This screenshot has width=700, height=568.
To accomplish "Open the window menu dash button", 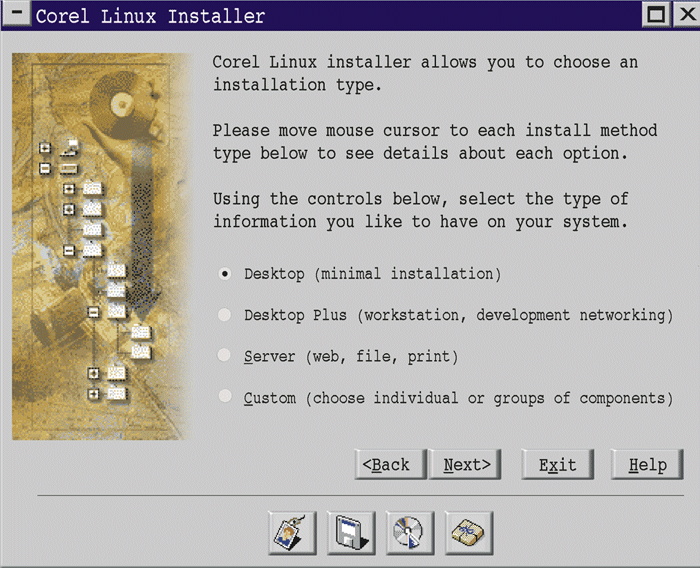I will click(17, 14).
